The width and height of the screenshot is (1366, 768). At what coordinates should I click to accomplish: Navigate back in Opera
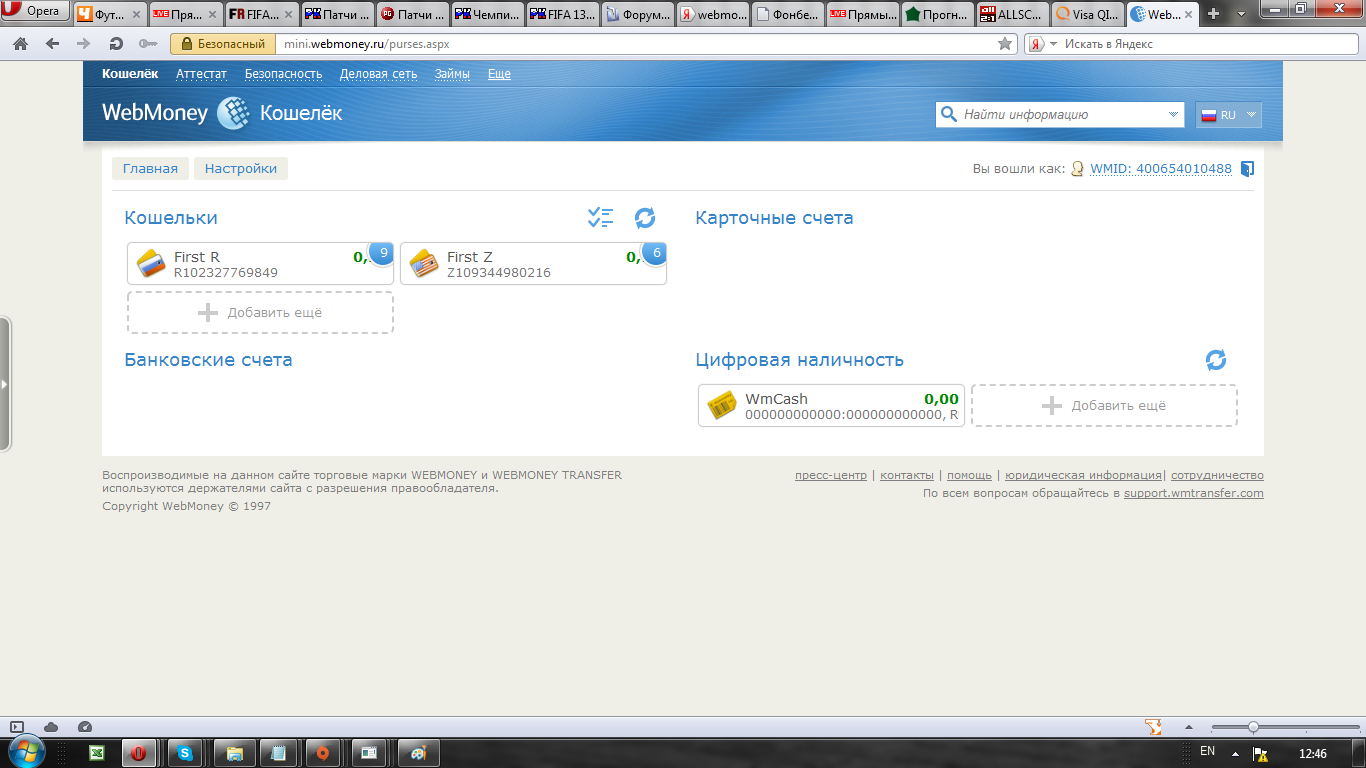tap(52, 44)
